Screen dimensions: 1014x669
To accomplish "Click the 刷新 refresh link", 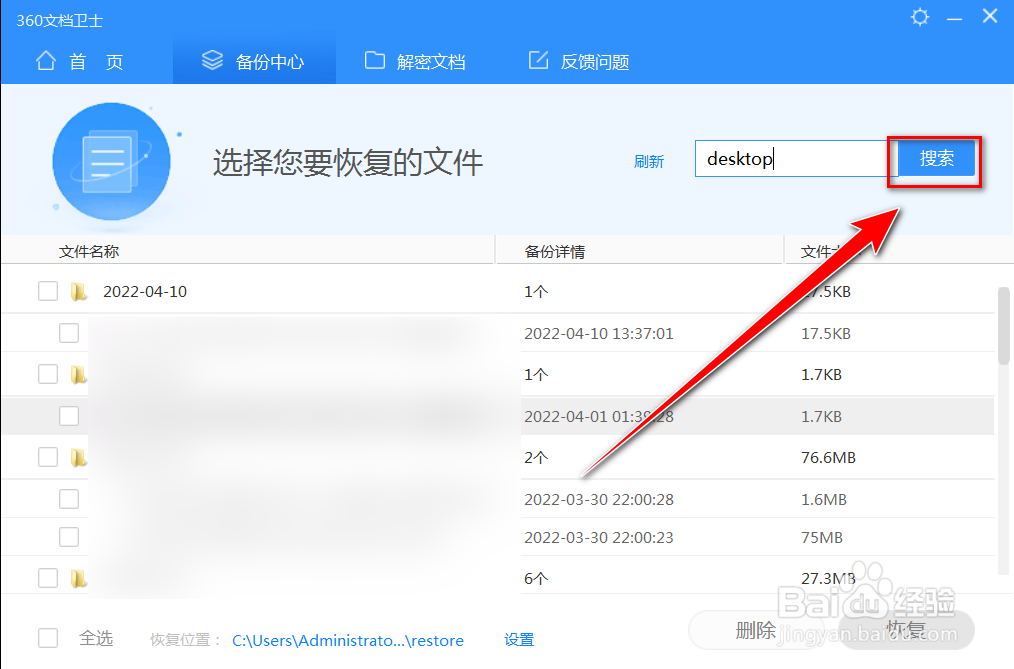I will point(649,160).
